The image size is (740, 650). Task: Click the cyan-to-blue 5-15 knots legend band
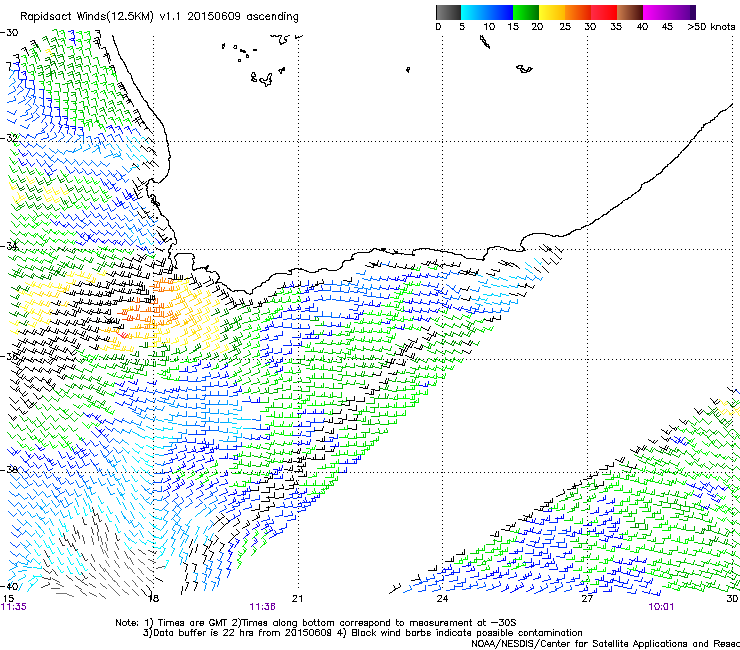(x=487, y=12)
